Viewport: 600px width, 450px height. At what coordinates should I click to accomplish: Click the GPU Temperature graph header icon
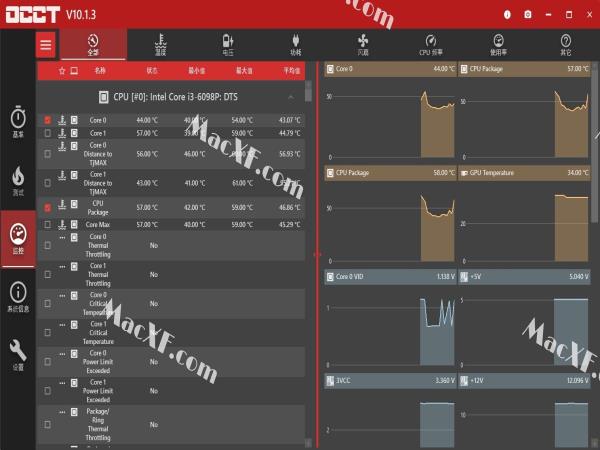pyautogui.click(x=464, y=173)
